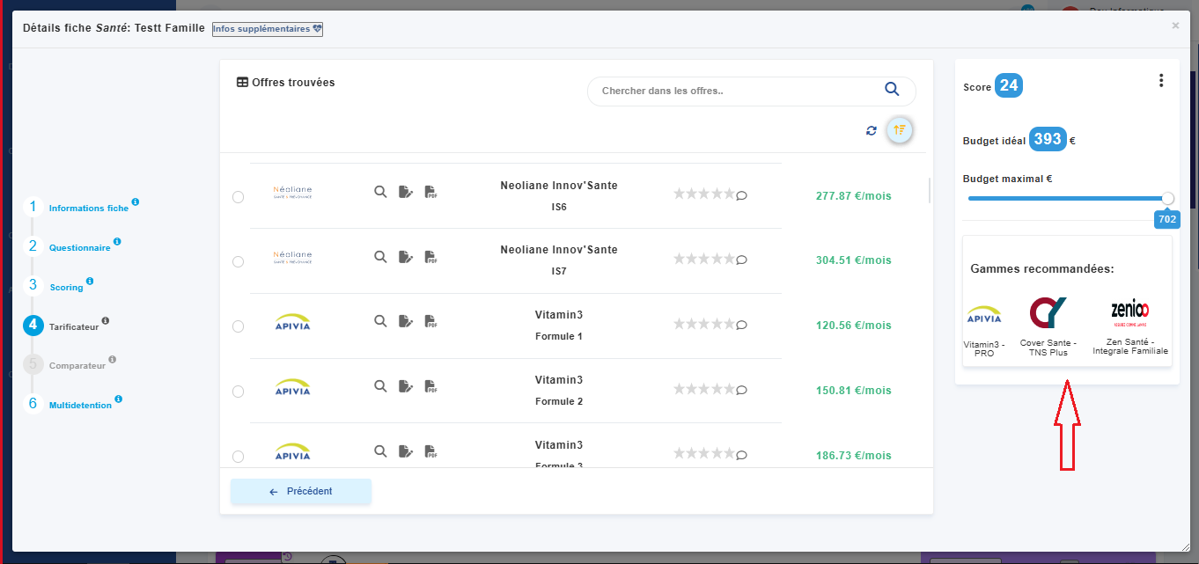
Task: Open the three-dot menu in Score panel
Action: pos(1161,81)
